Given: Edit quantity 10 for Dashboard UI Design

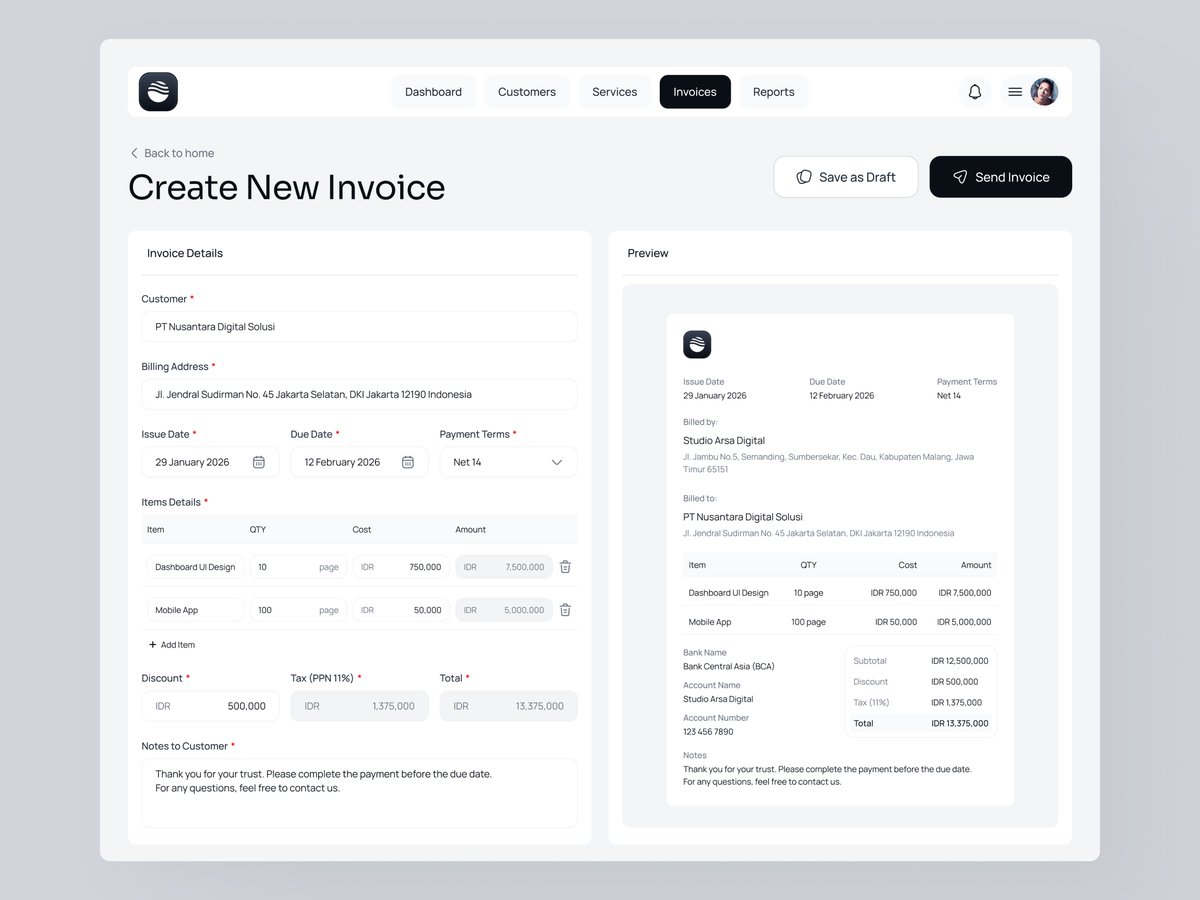Looking at the screenshot, I should 299,567.
